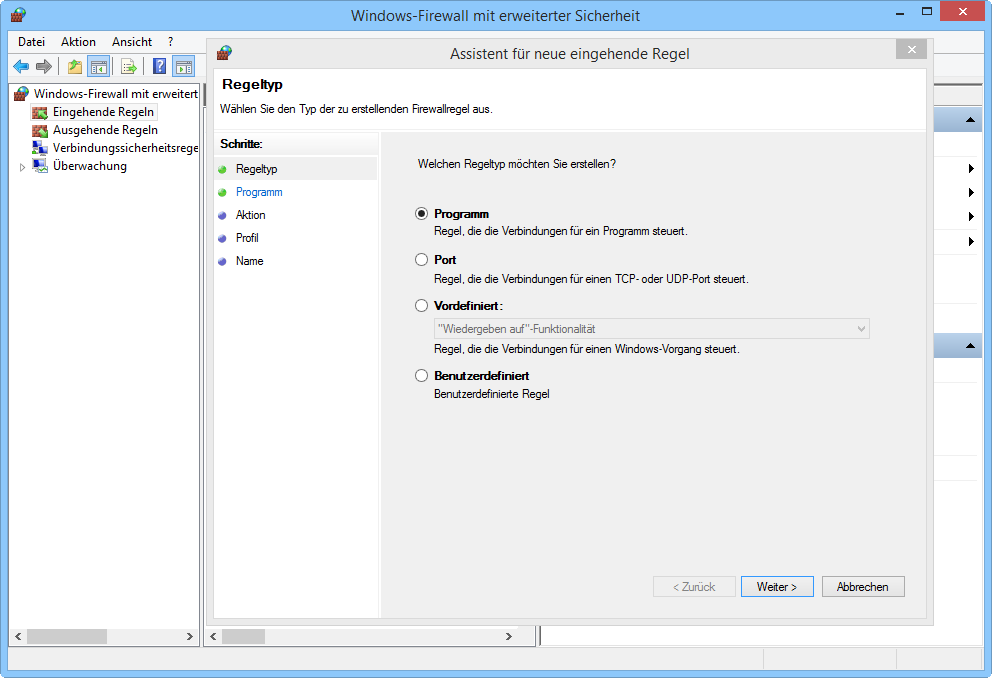Click the disabled < Zurück button

click(694, 586)
